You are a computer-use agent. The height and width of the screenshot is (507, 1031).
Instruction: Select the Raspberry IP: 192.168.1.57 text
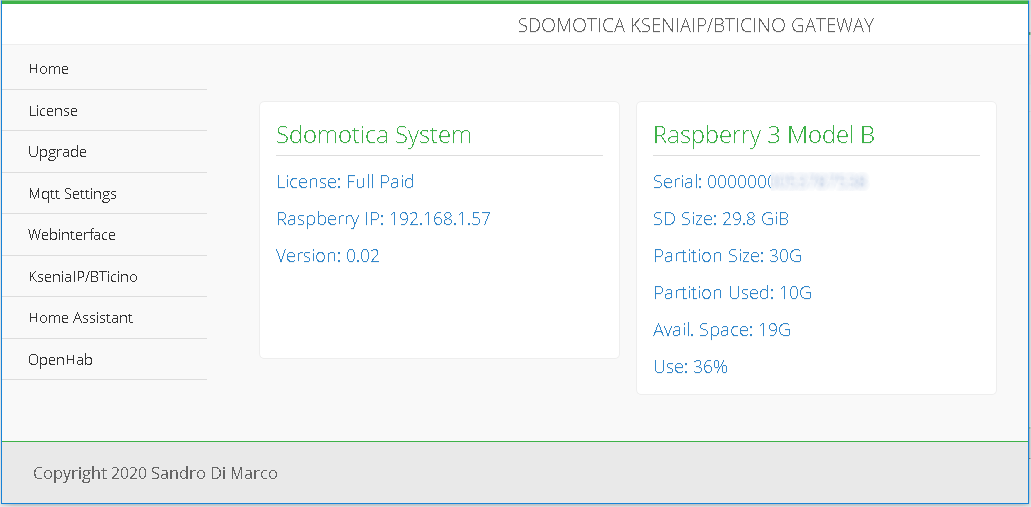(x=383, y=219)
